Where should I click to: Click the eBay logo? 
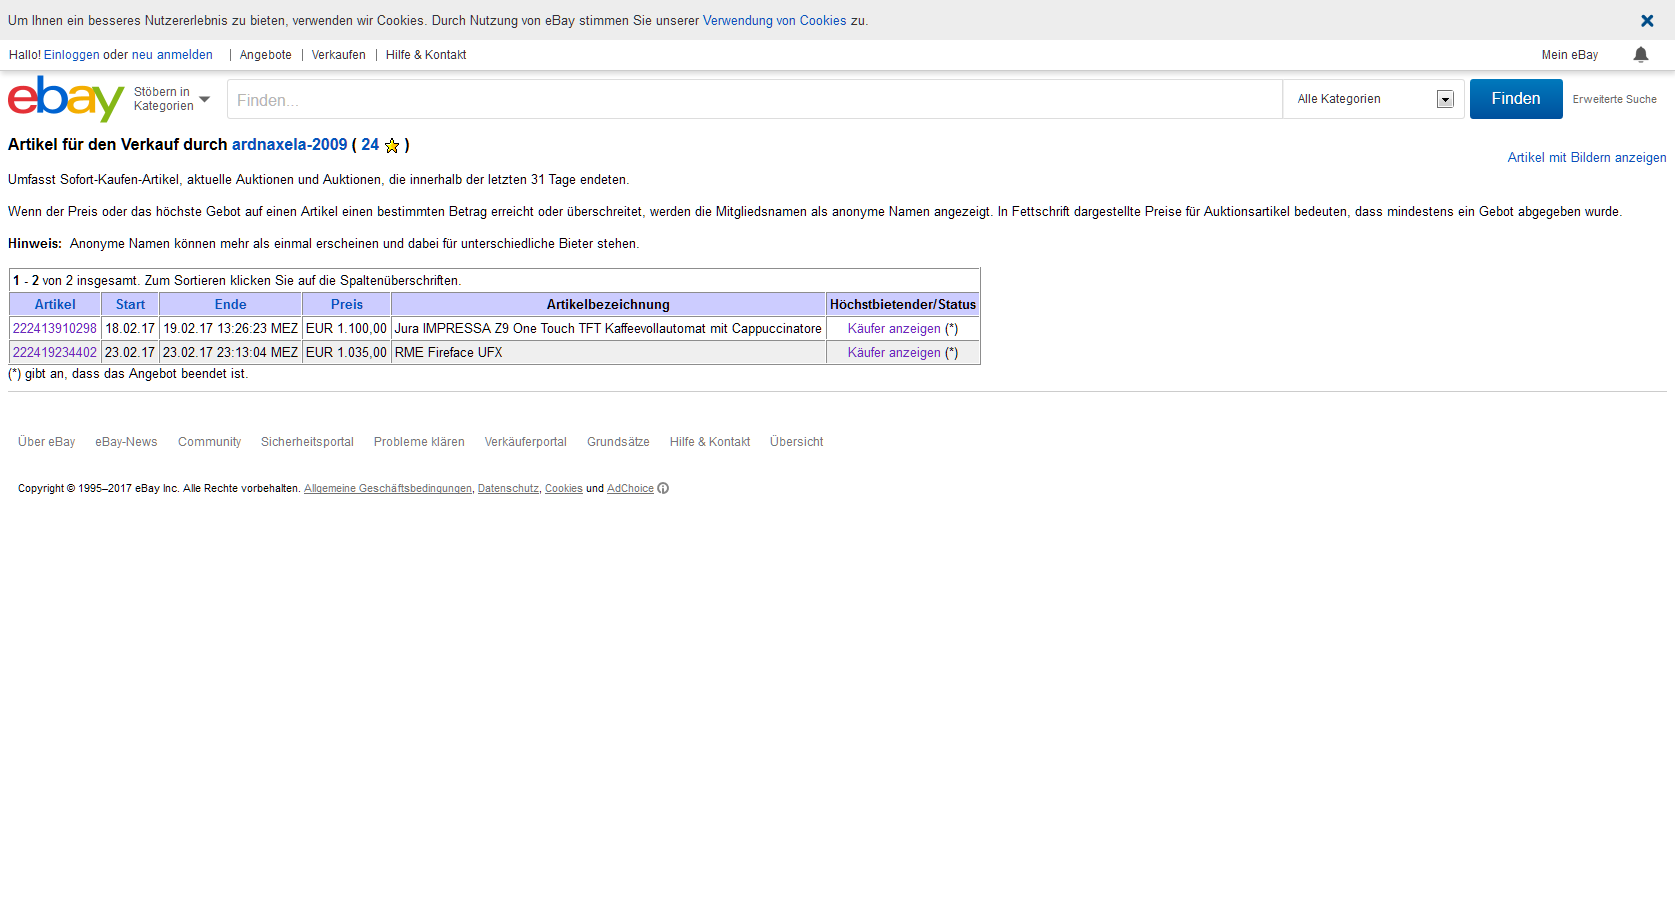coord(65,99)
